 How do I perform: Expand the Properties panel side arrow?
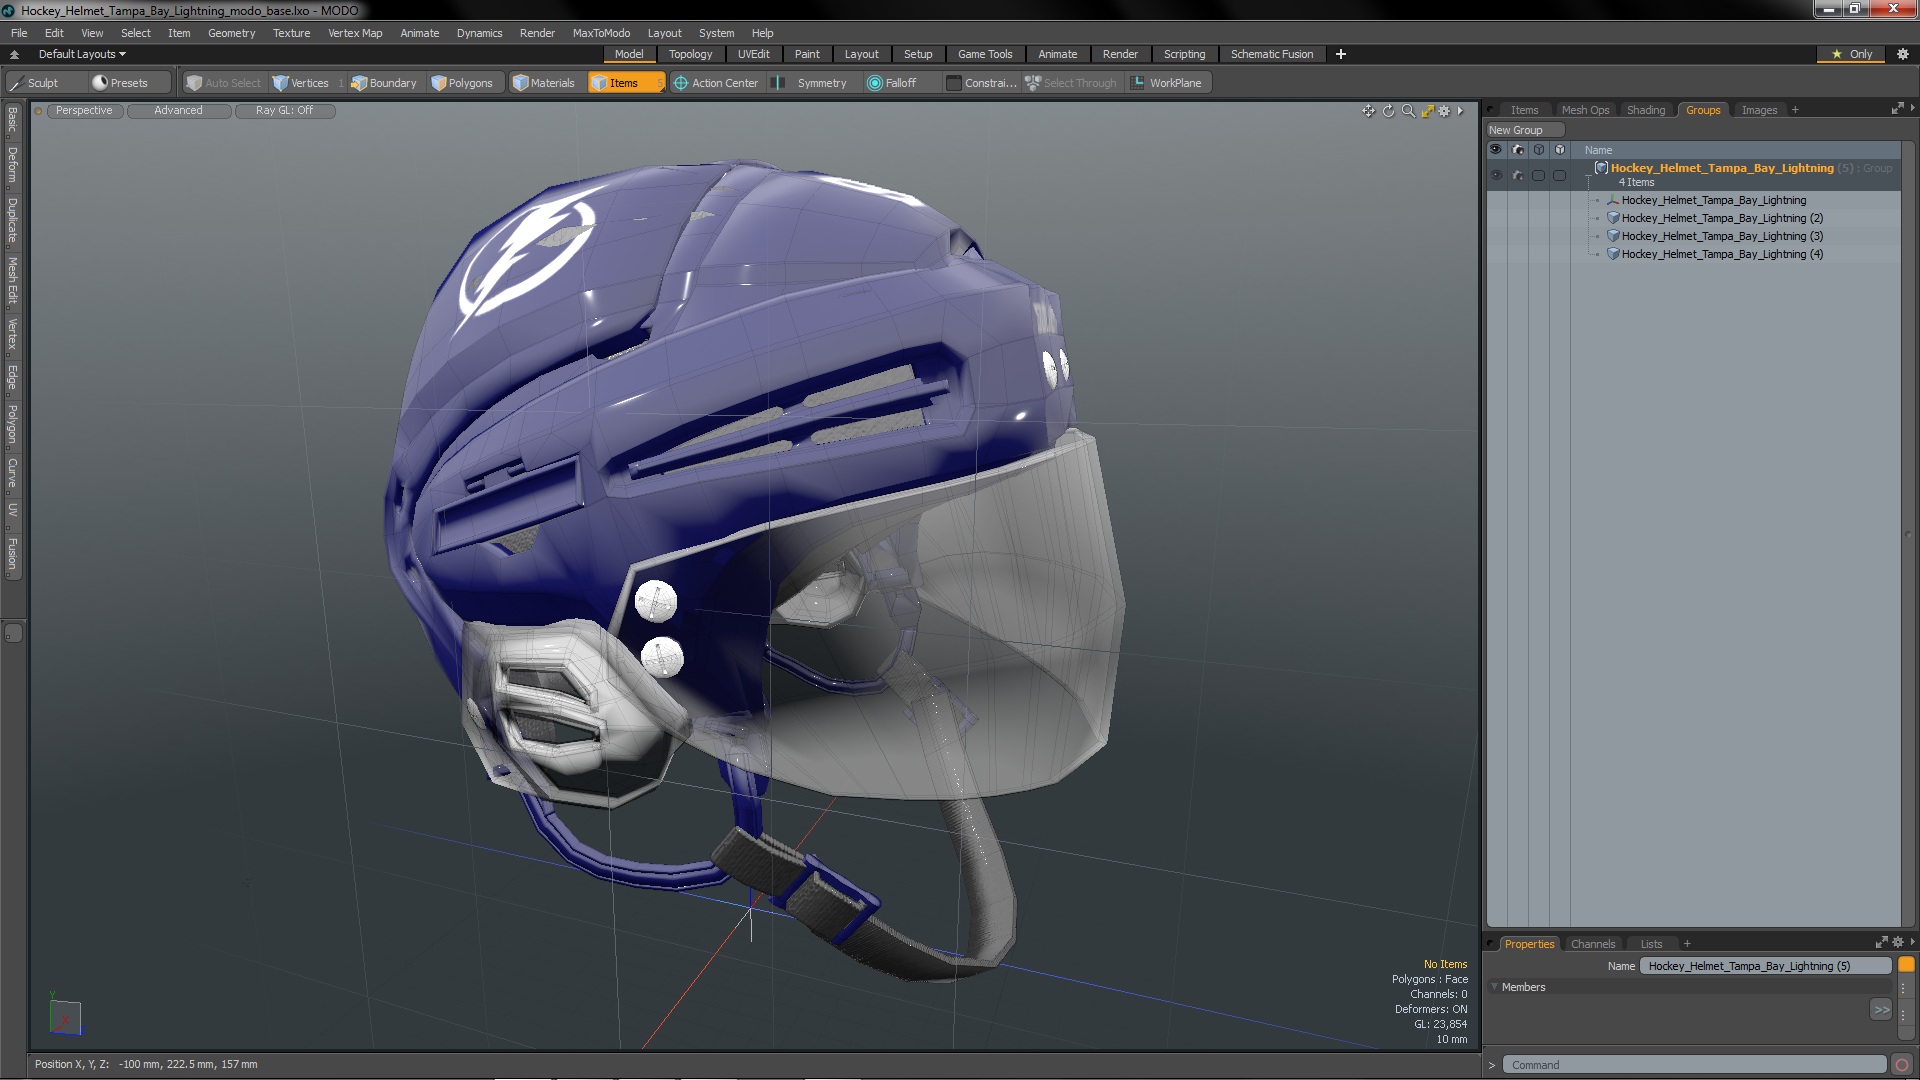coord(1912,941)
